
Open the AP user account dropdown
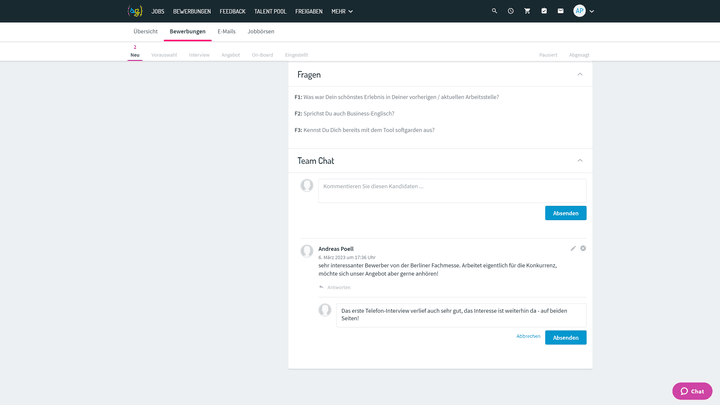pos(584,11)
